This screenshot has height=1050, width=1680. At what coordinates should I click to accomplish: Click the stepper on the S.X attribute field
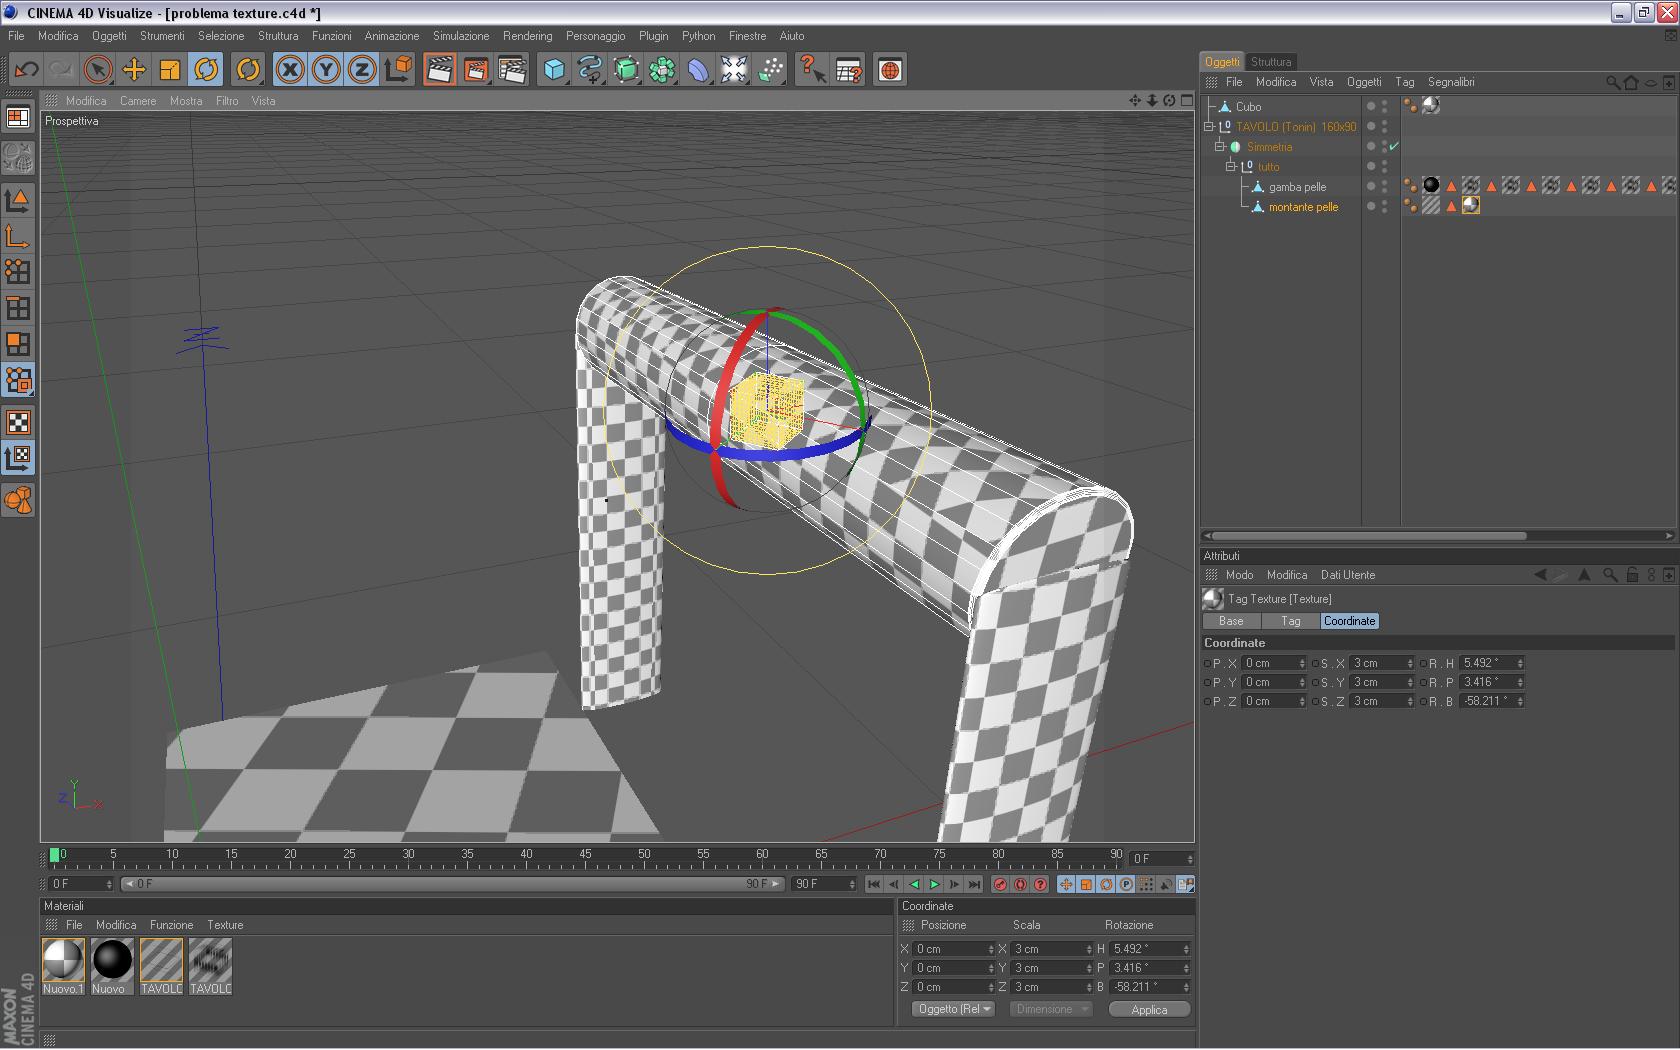pos(1410,663)
